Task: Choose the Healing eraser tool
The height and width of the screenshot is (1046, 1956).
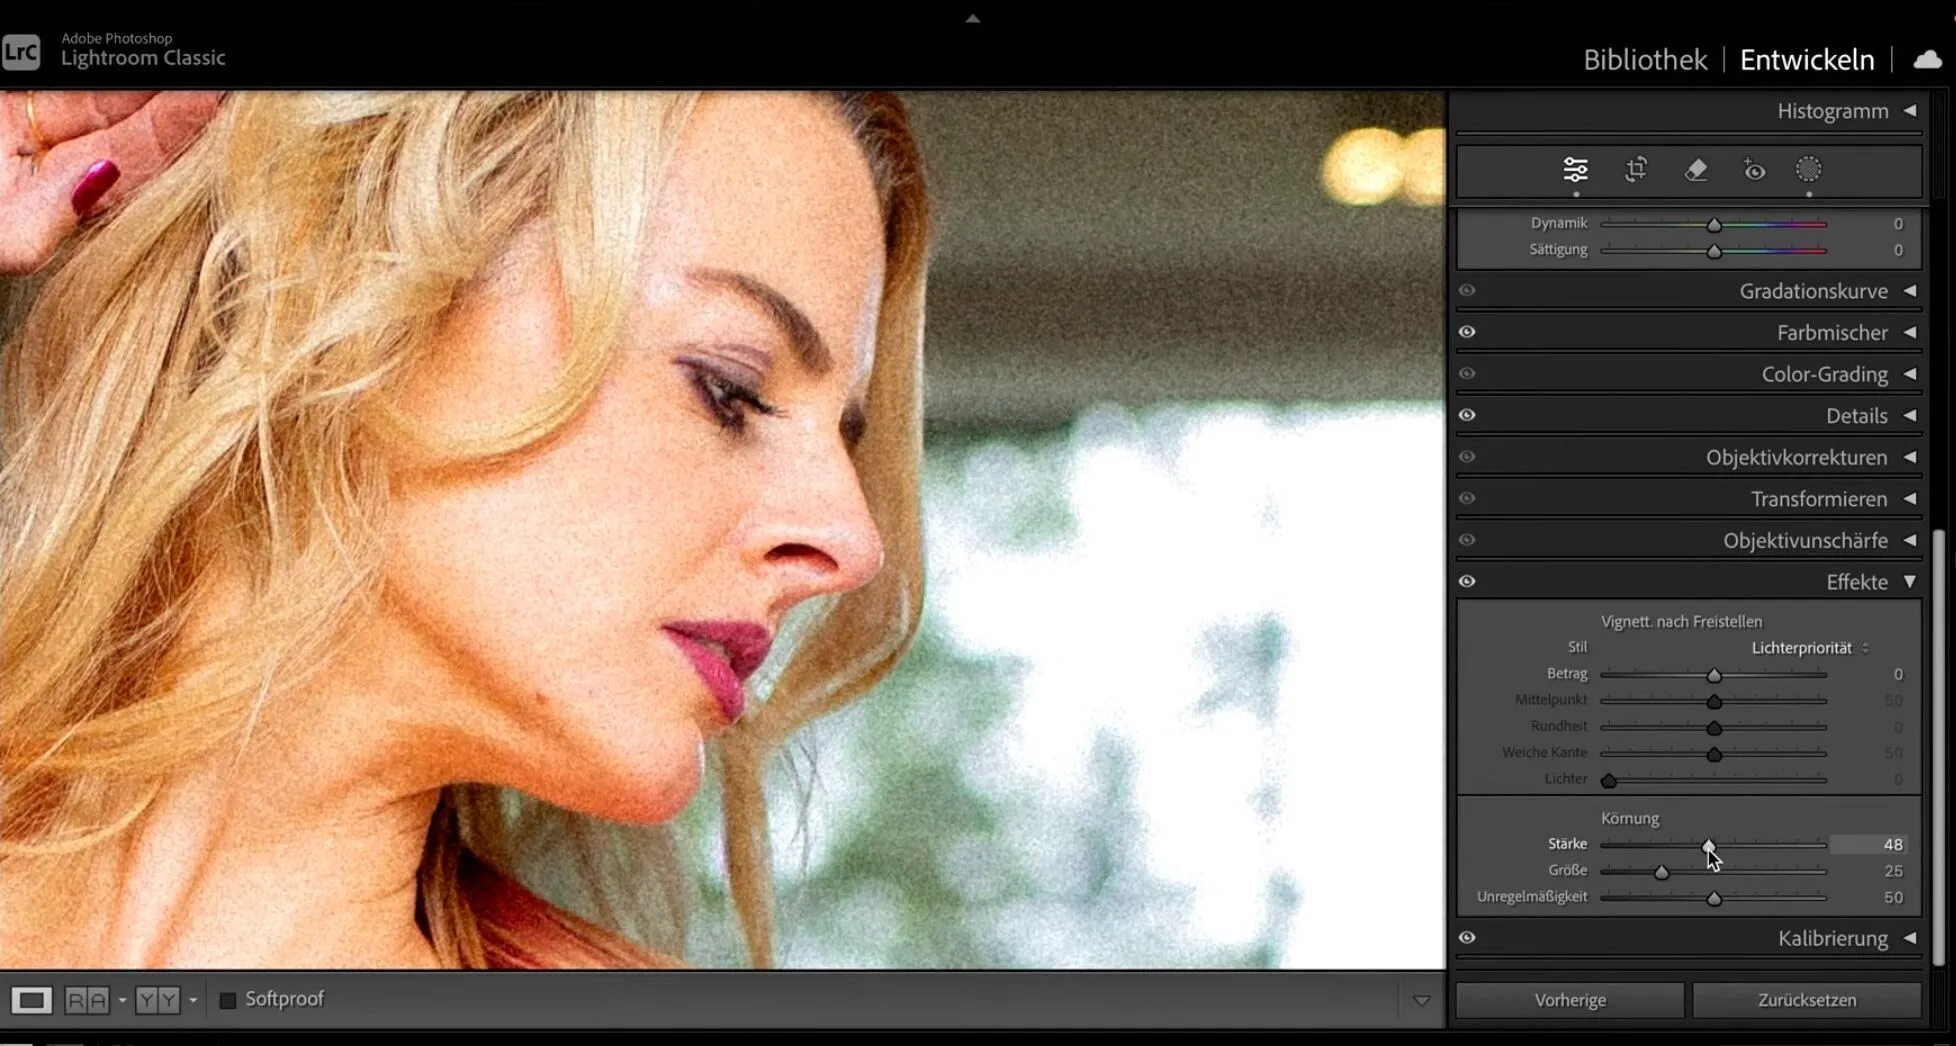Action: 1696,170
